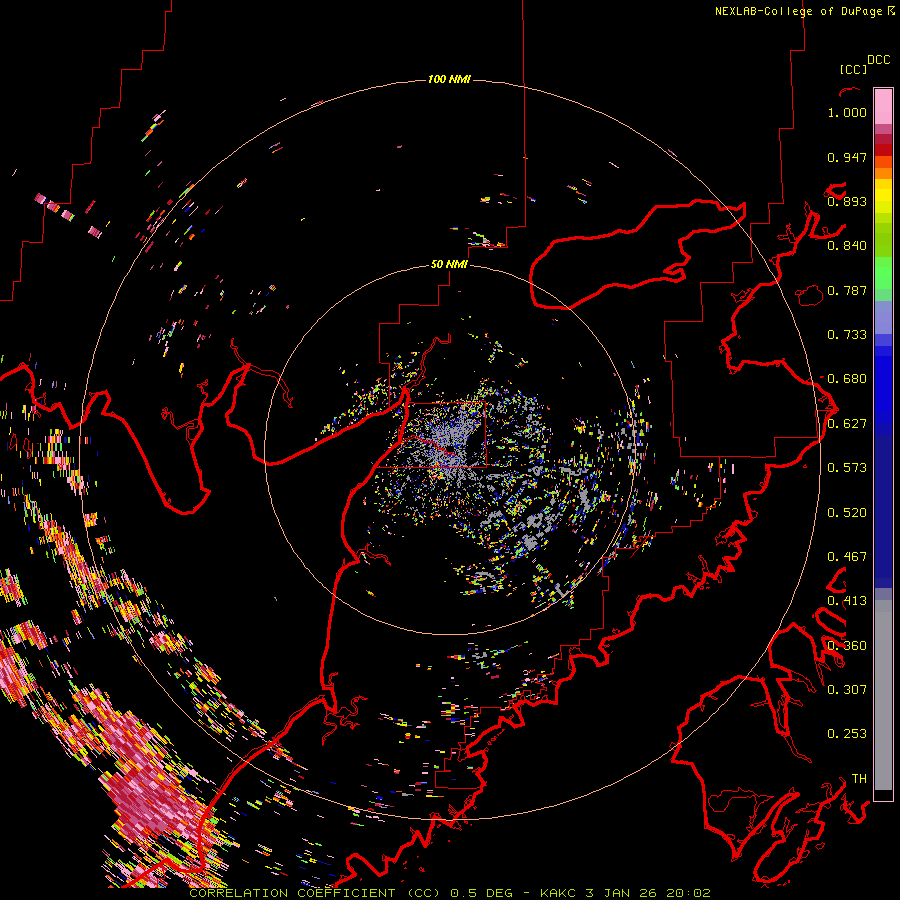Click the 0.733 value on the color scale
Image resolution: width=900 pixels, height=900 pixels.
pos(847,335)
